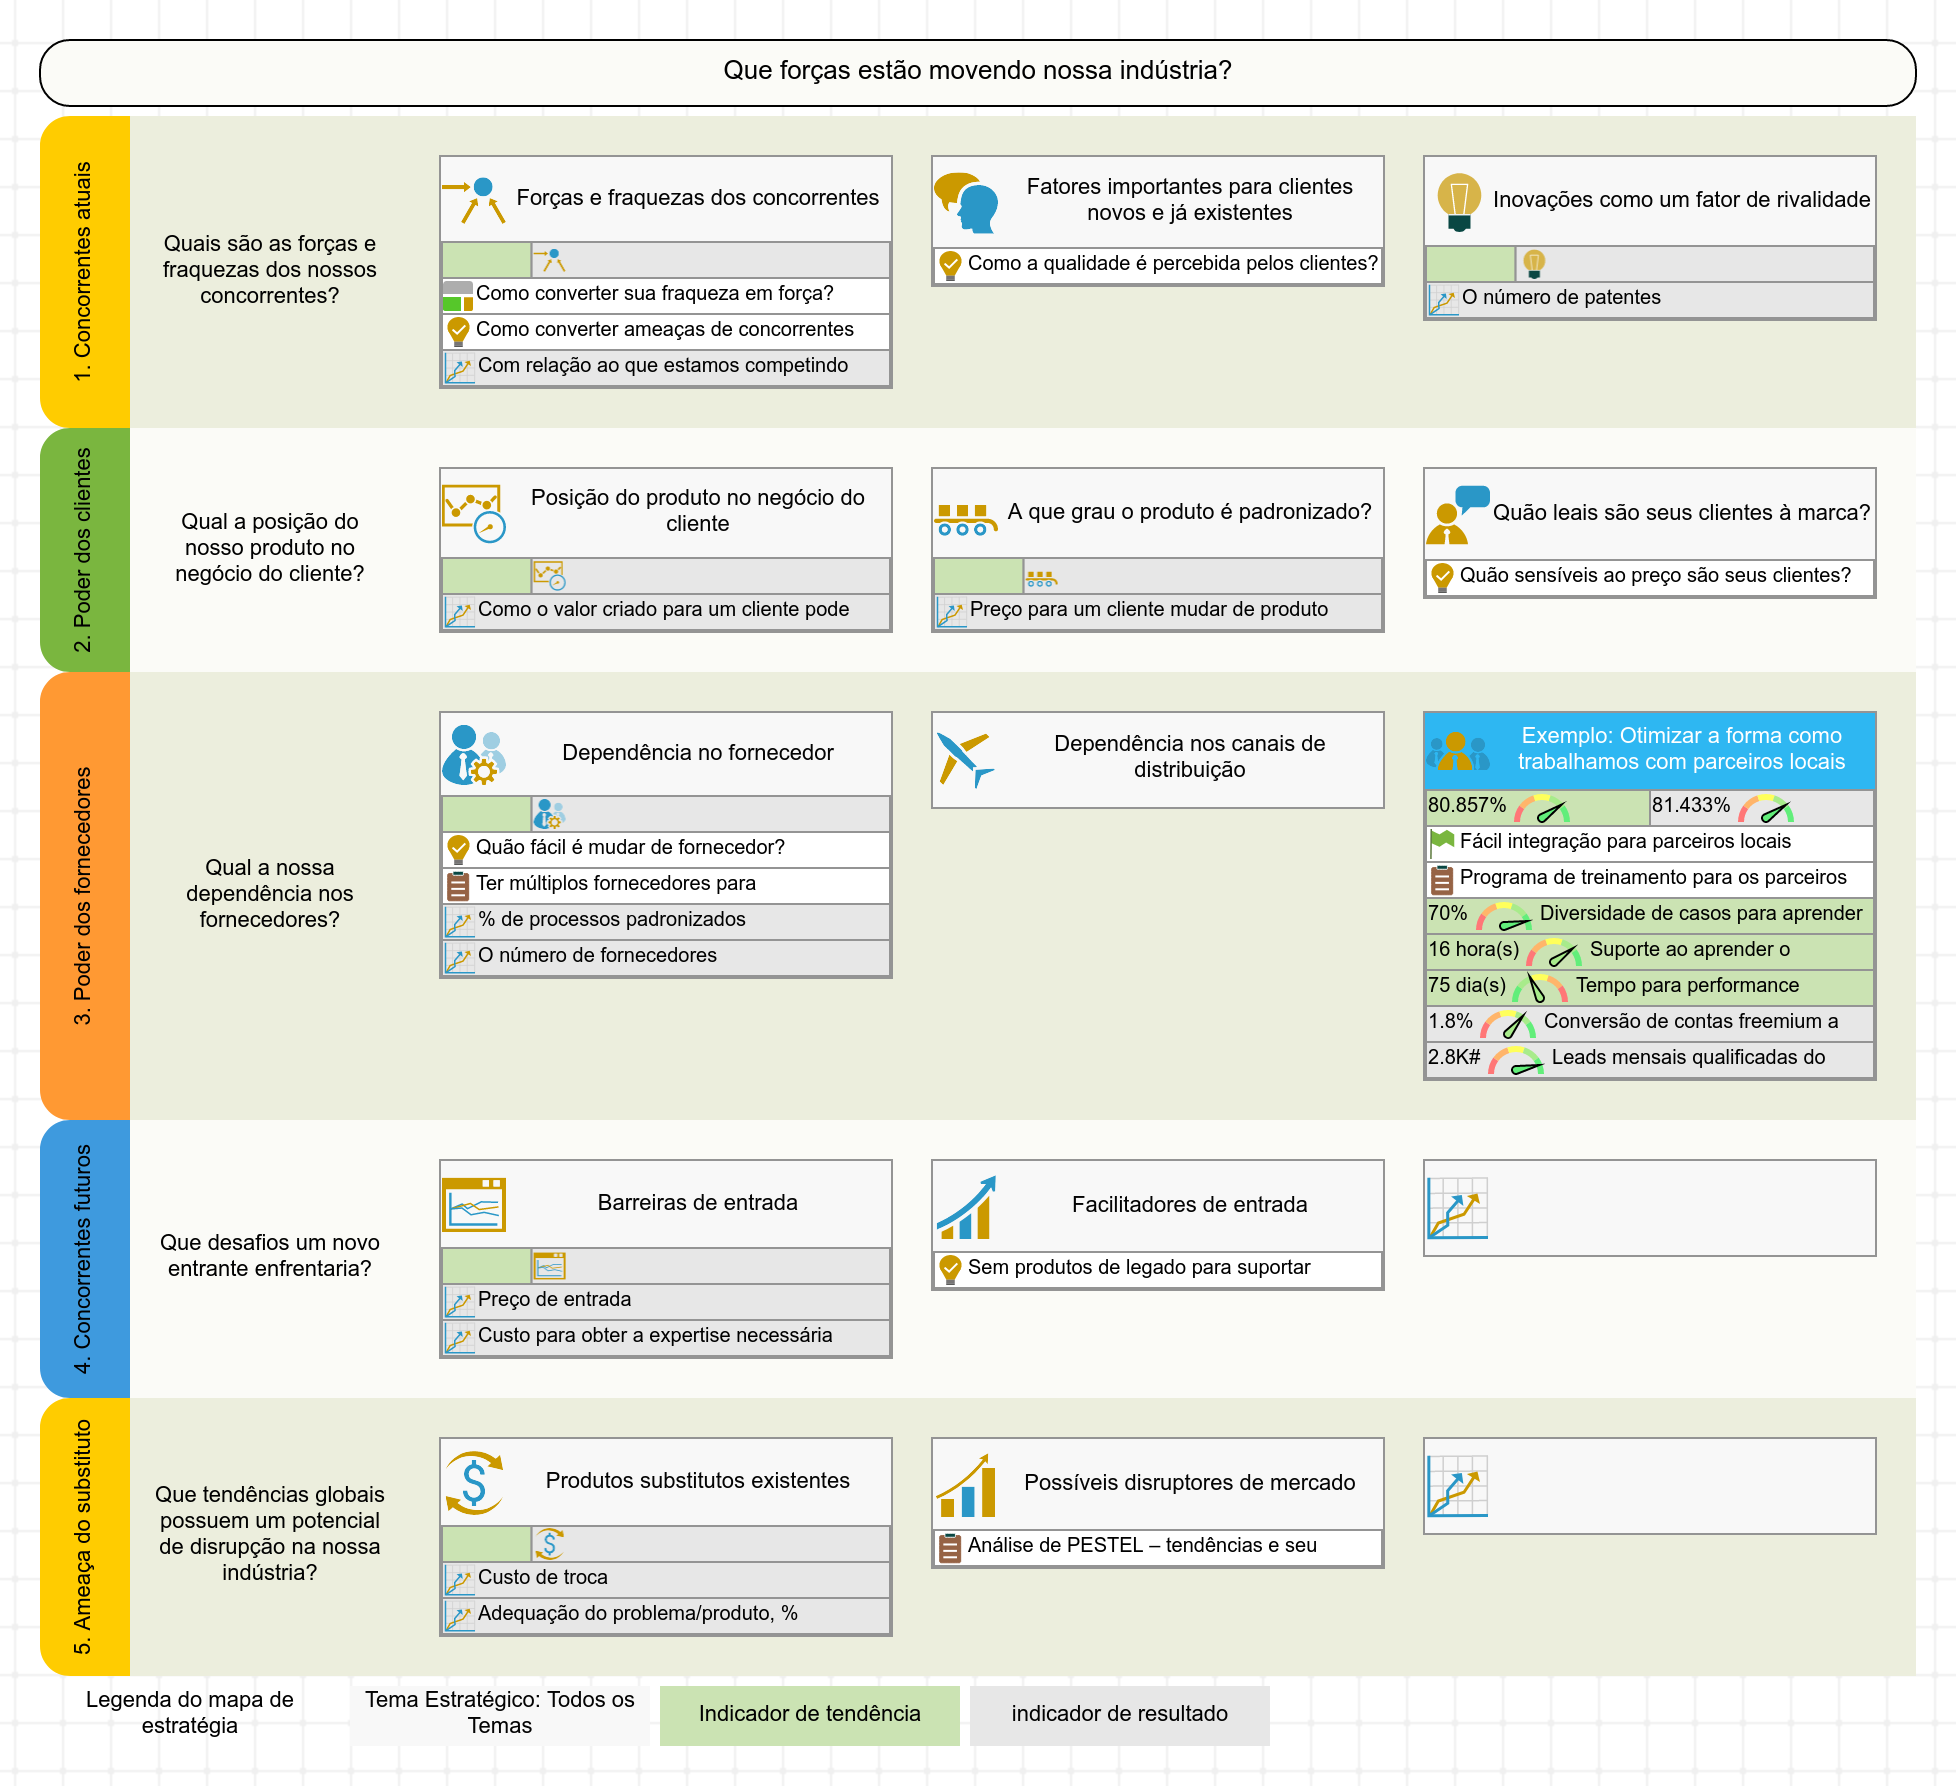
Task: Click the lightbulb icon beside Inovações card
Action: (x=1459, y=201)
